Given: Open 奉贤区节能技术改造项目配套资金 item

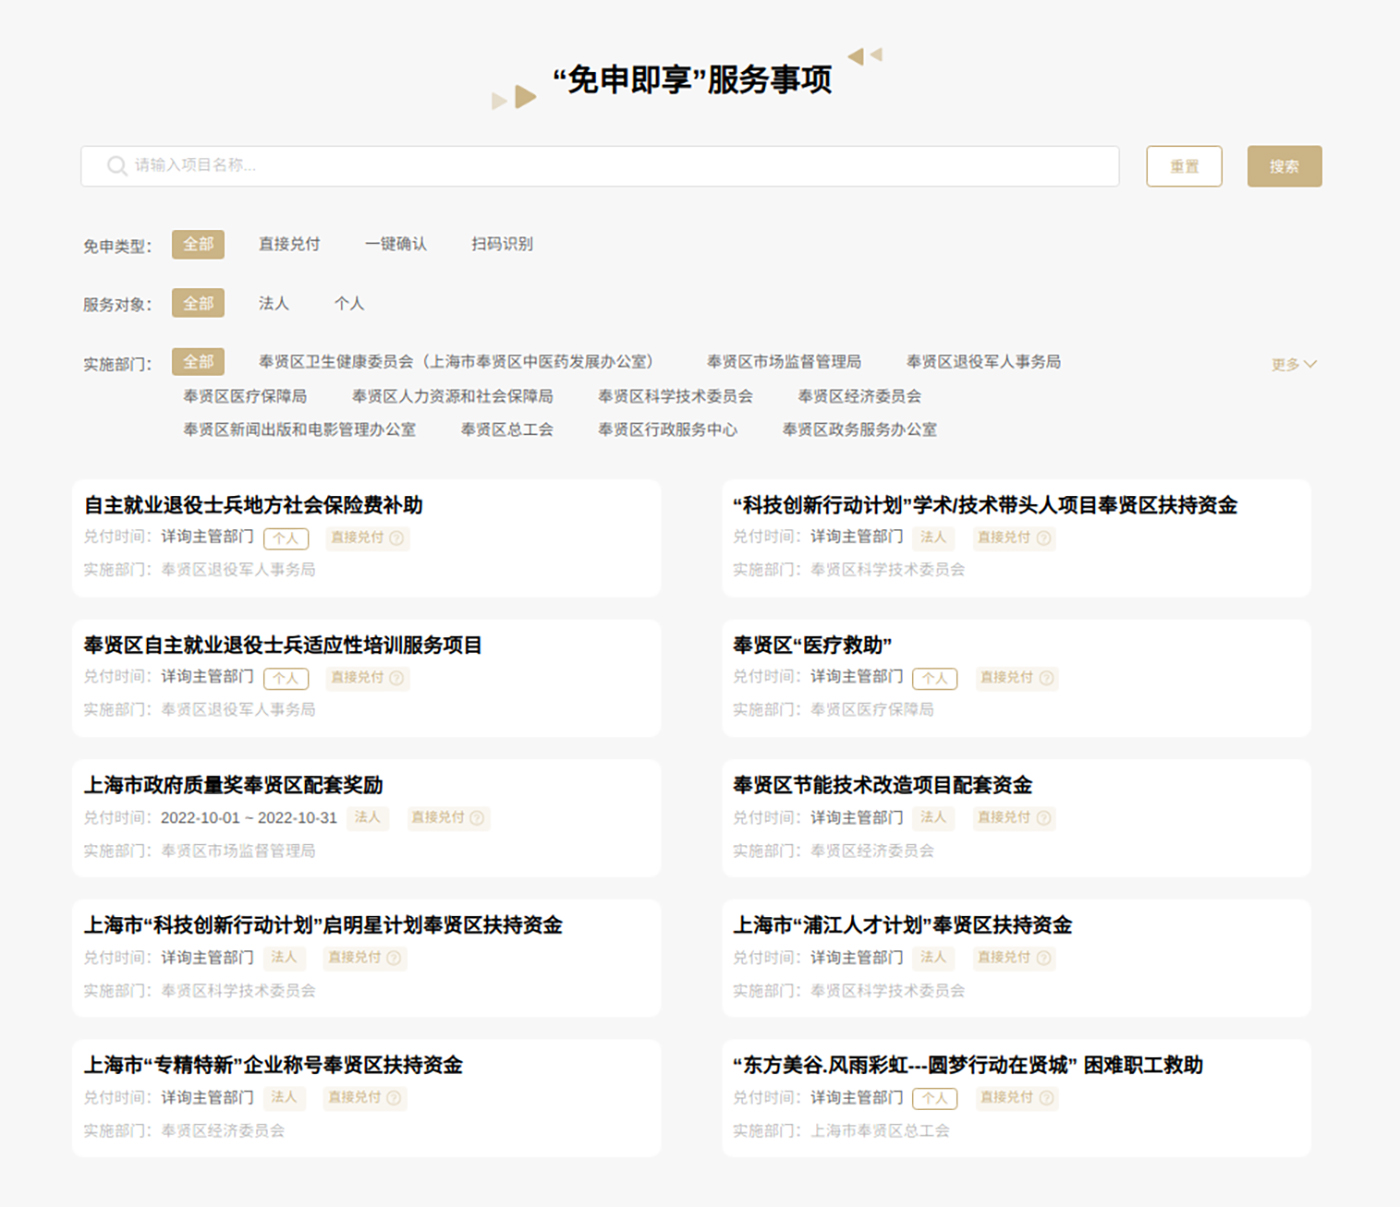Looking at the screenshot, I should click(x=882, y=785).
